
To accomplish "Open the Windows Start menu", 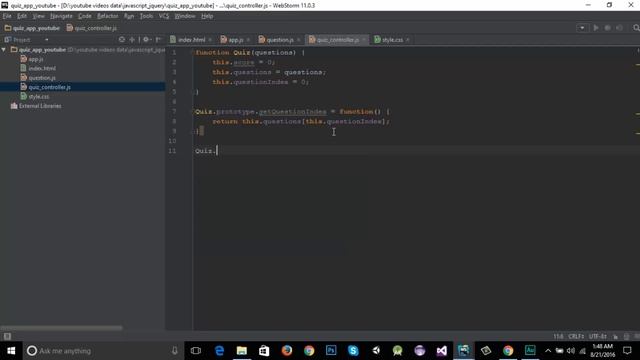I will (11, 351).
